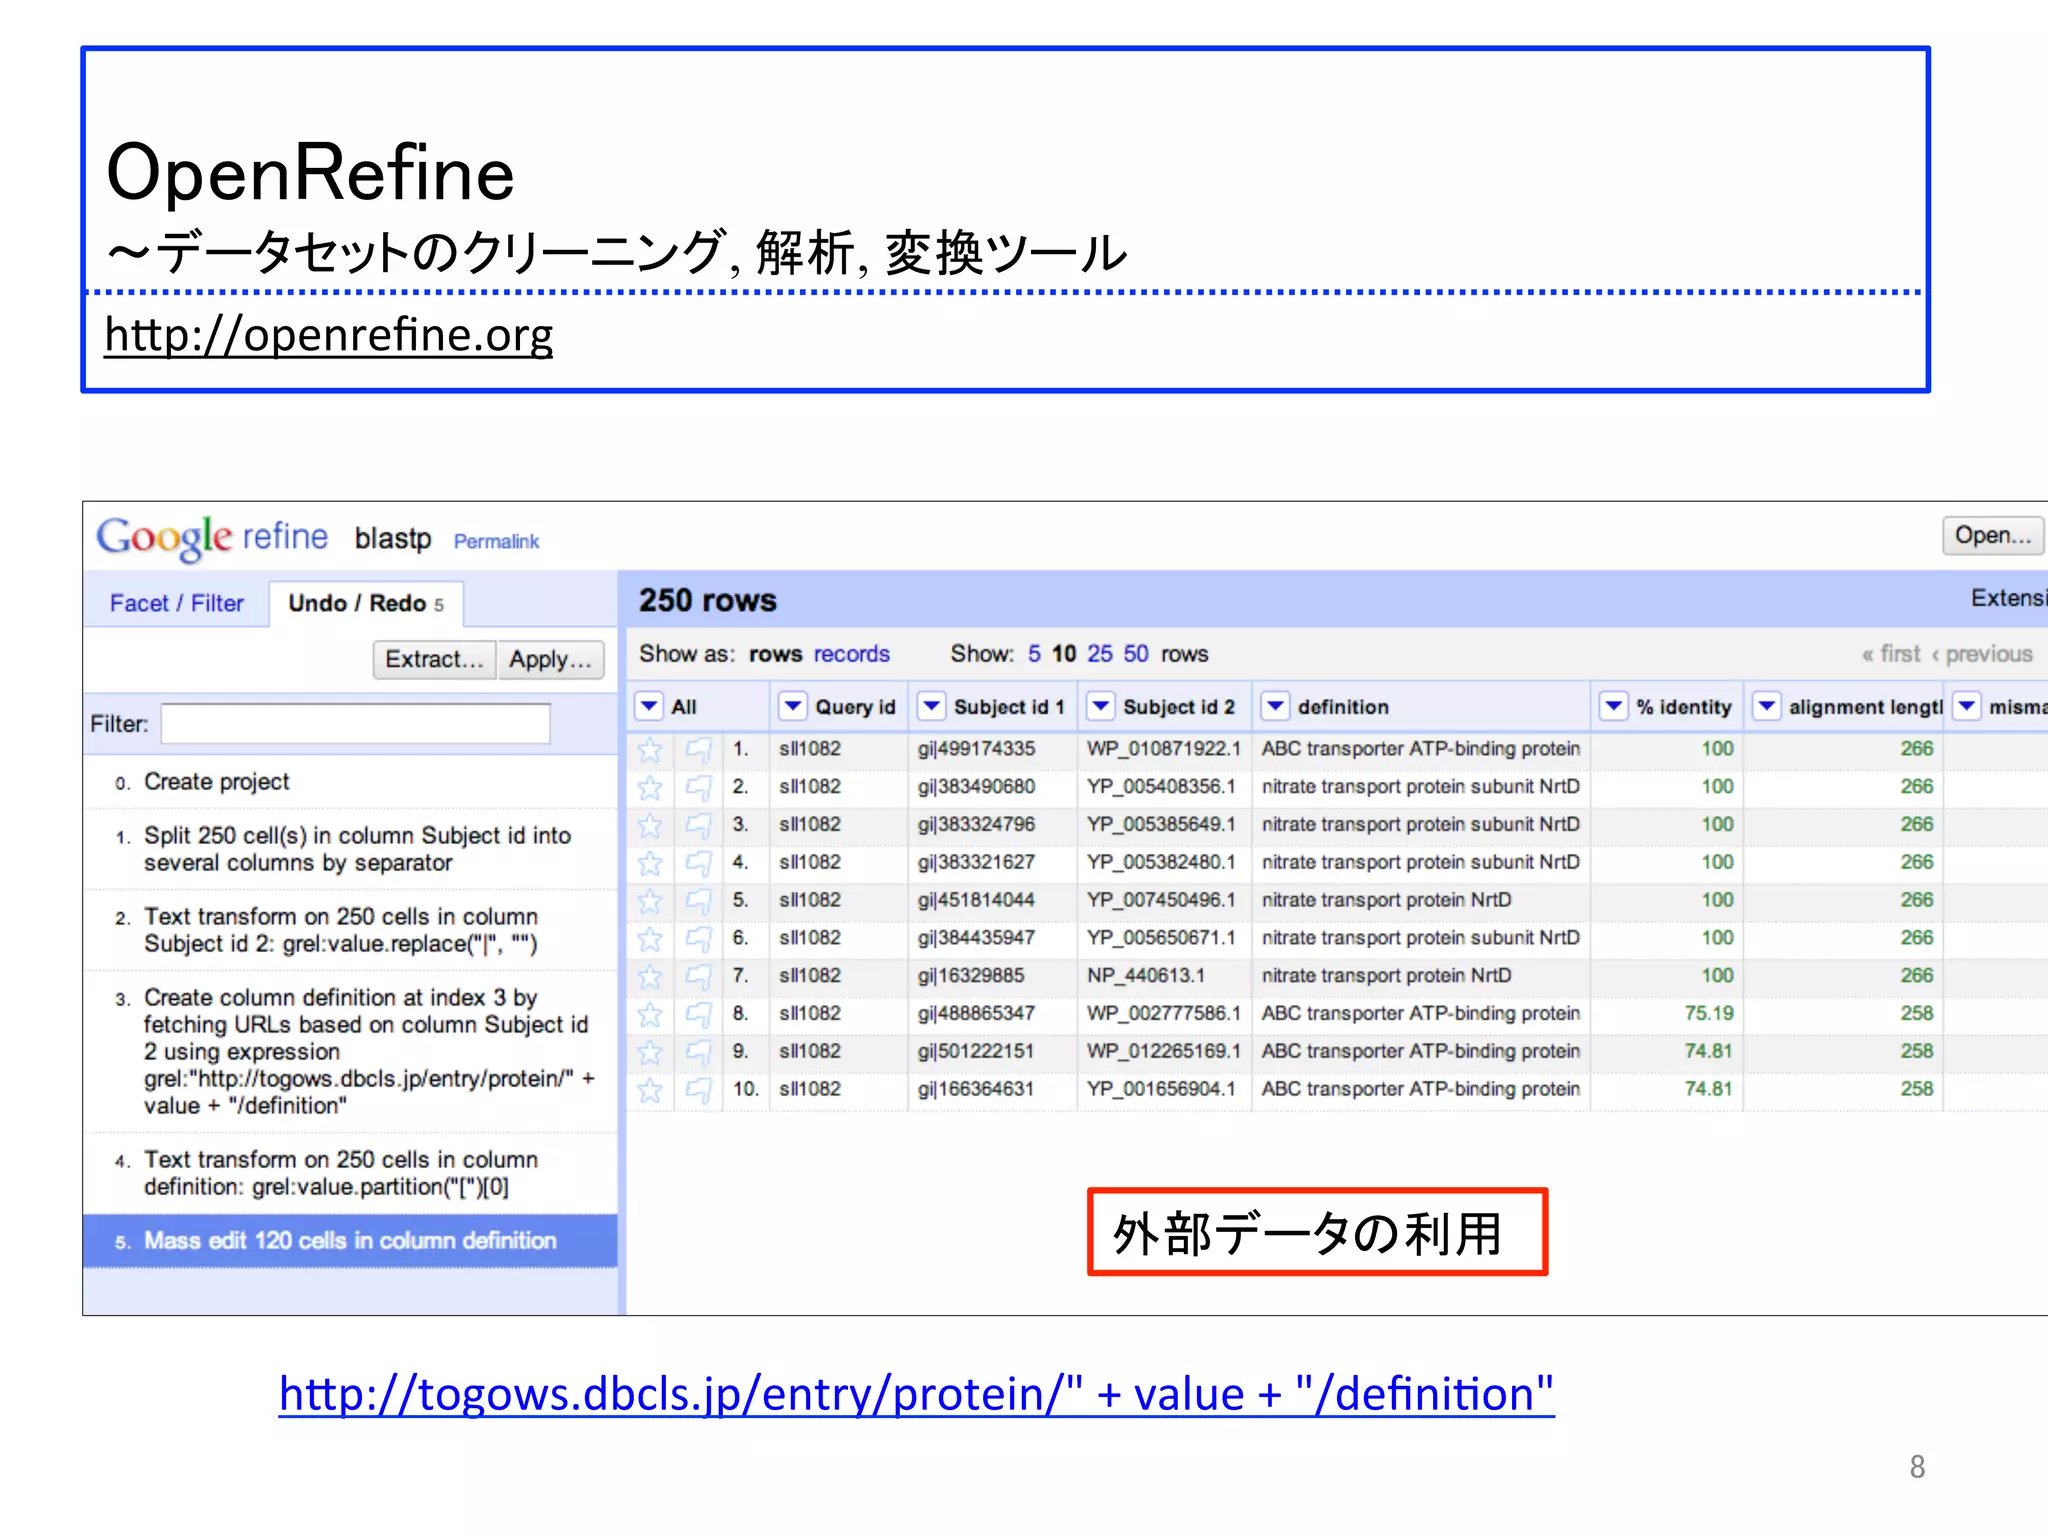This screenshot has width=2048, height=1536.
Task: Open the Subject id 2 column menu
Action: tap(1101, 706)
